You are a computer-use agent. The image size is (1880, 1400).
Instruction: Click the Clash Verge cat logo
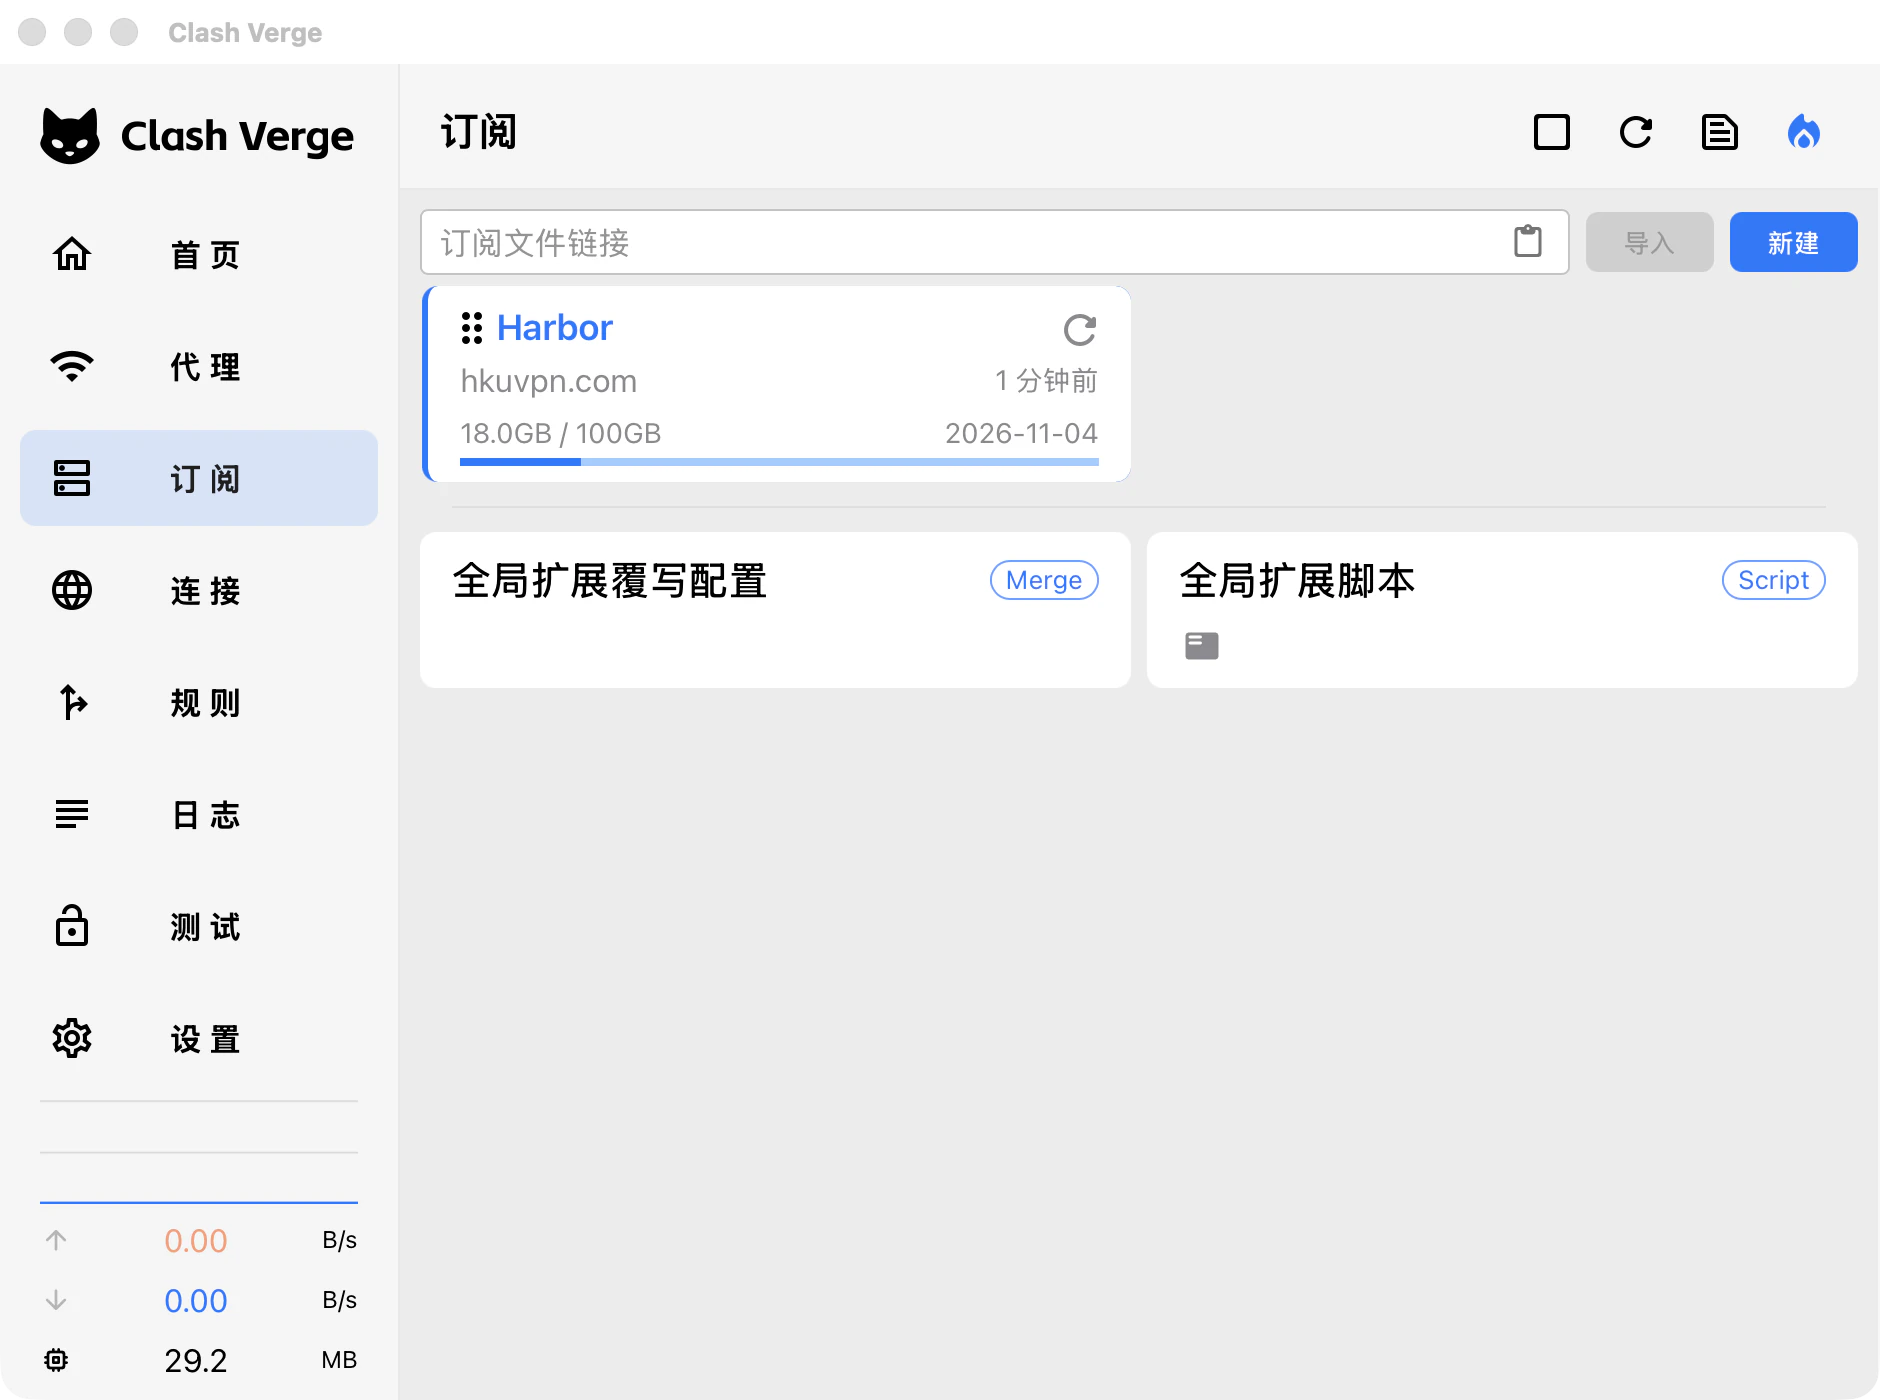coord(70,135)
